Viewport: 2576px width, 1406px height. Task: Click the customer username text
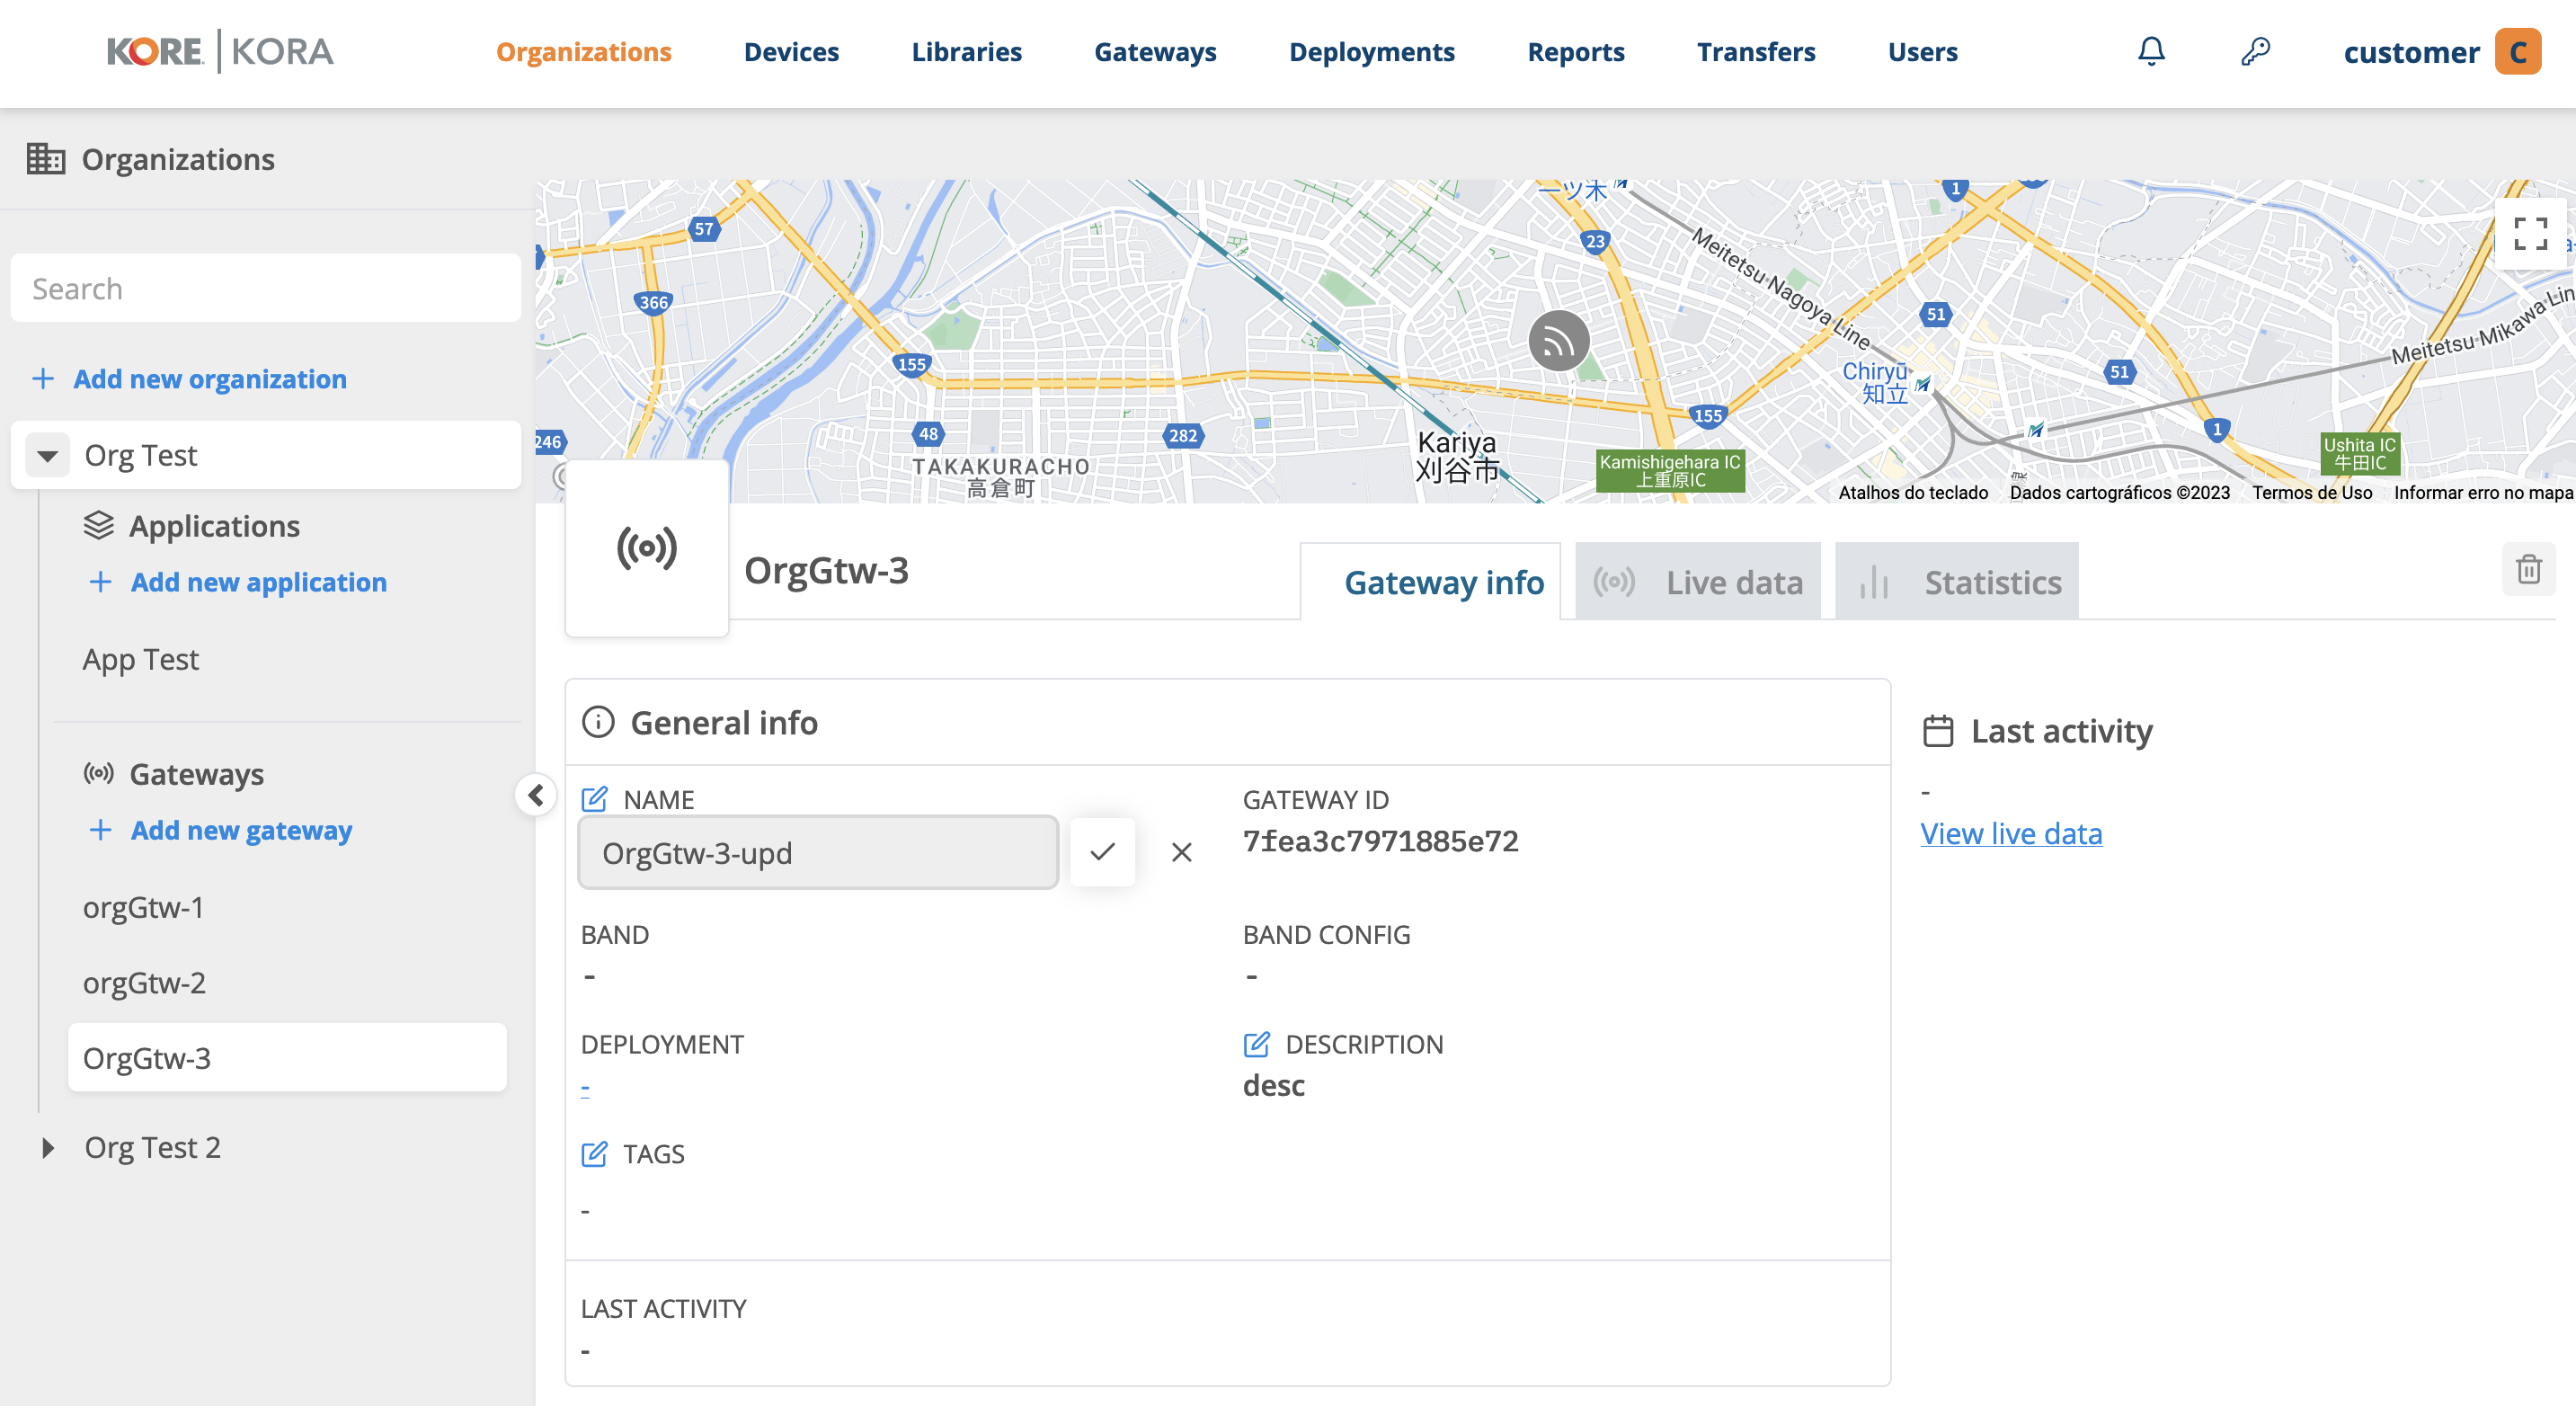tap(2411, 52)
